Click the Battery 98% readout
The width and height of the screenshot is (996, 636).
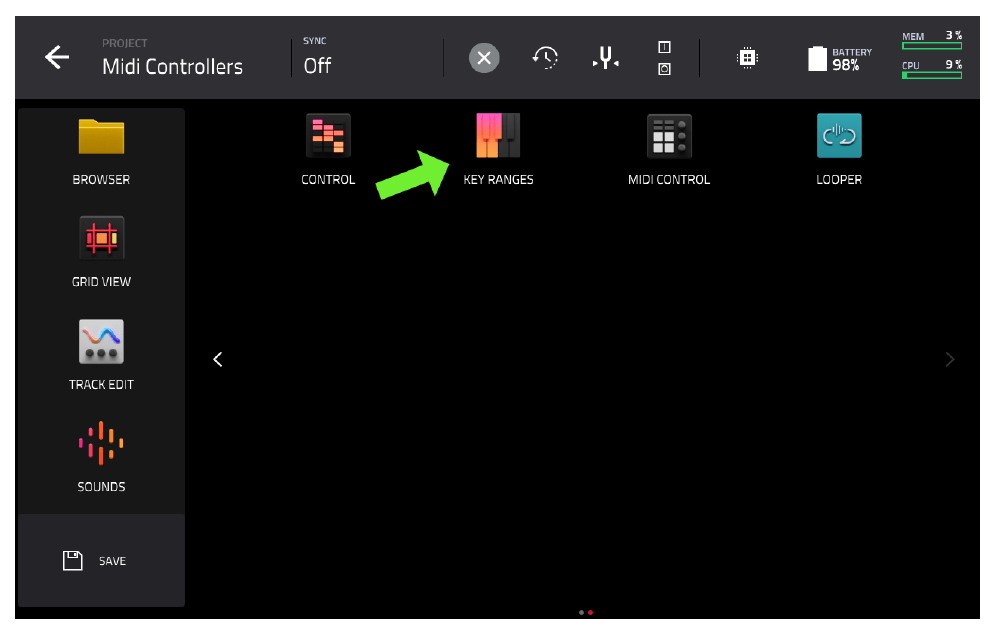[852, 59]
